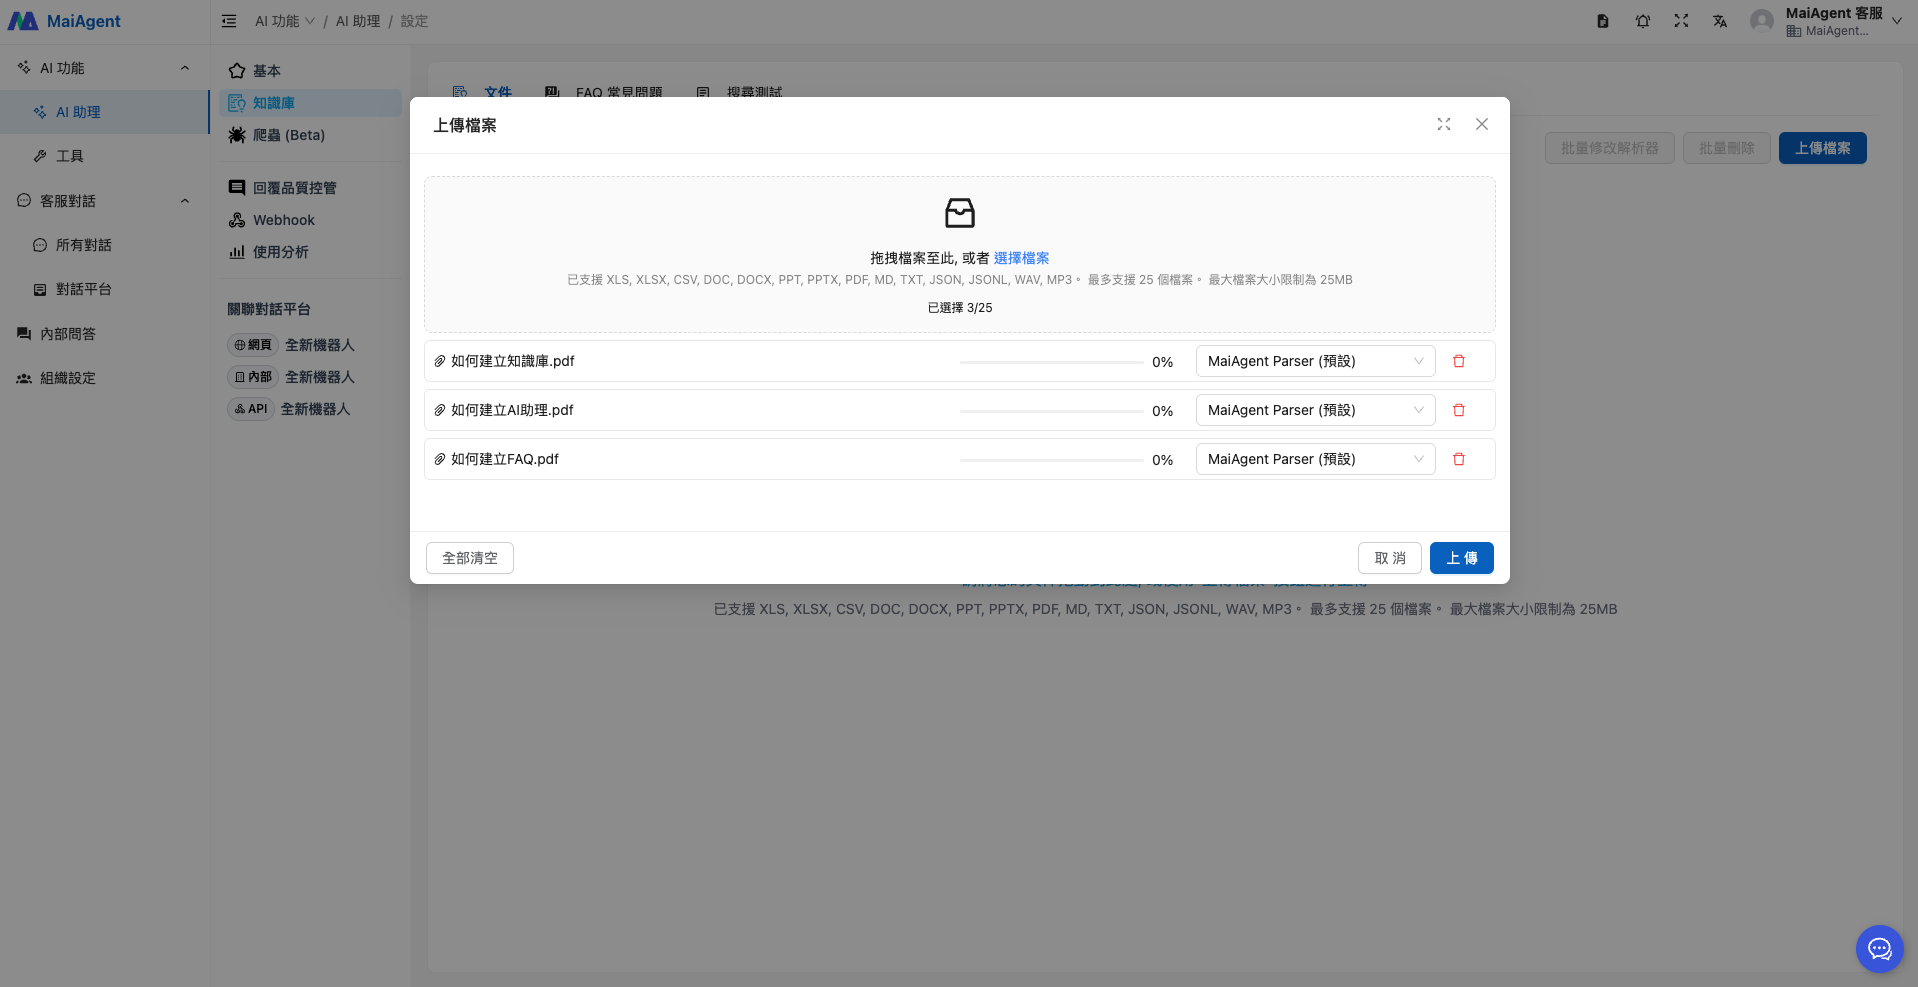This screenshot has width=1918, height=987.
Task: Remove 如何建立AI助理.pdf using trash icon
Action: (x=1458, y=410)
